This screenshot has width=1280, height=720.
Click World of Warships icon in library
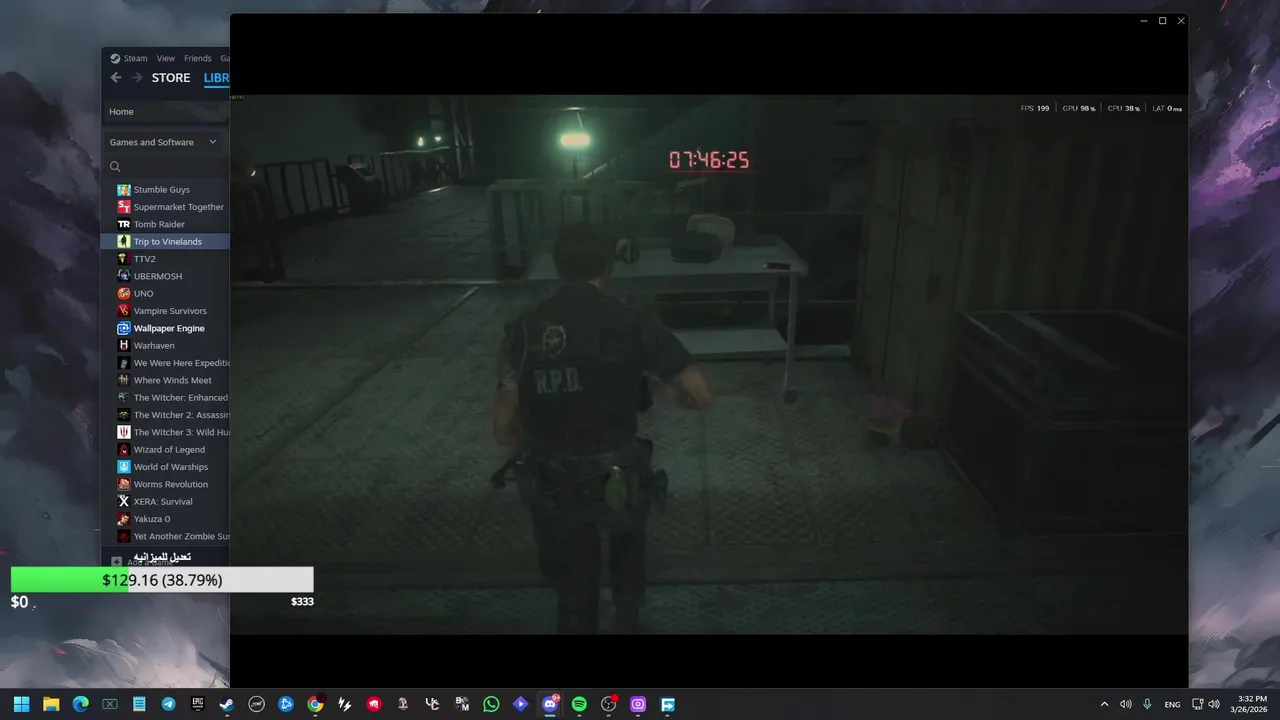click(124, 467)
